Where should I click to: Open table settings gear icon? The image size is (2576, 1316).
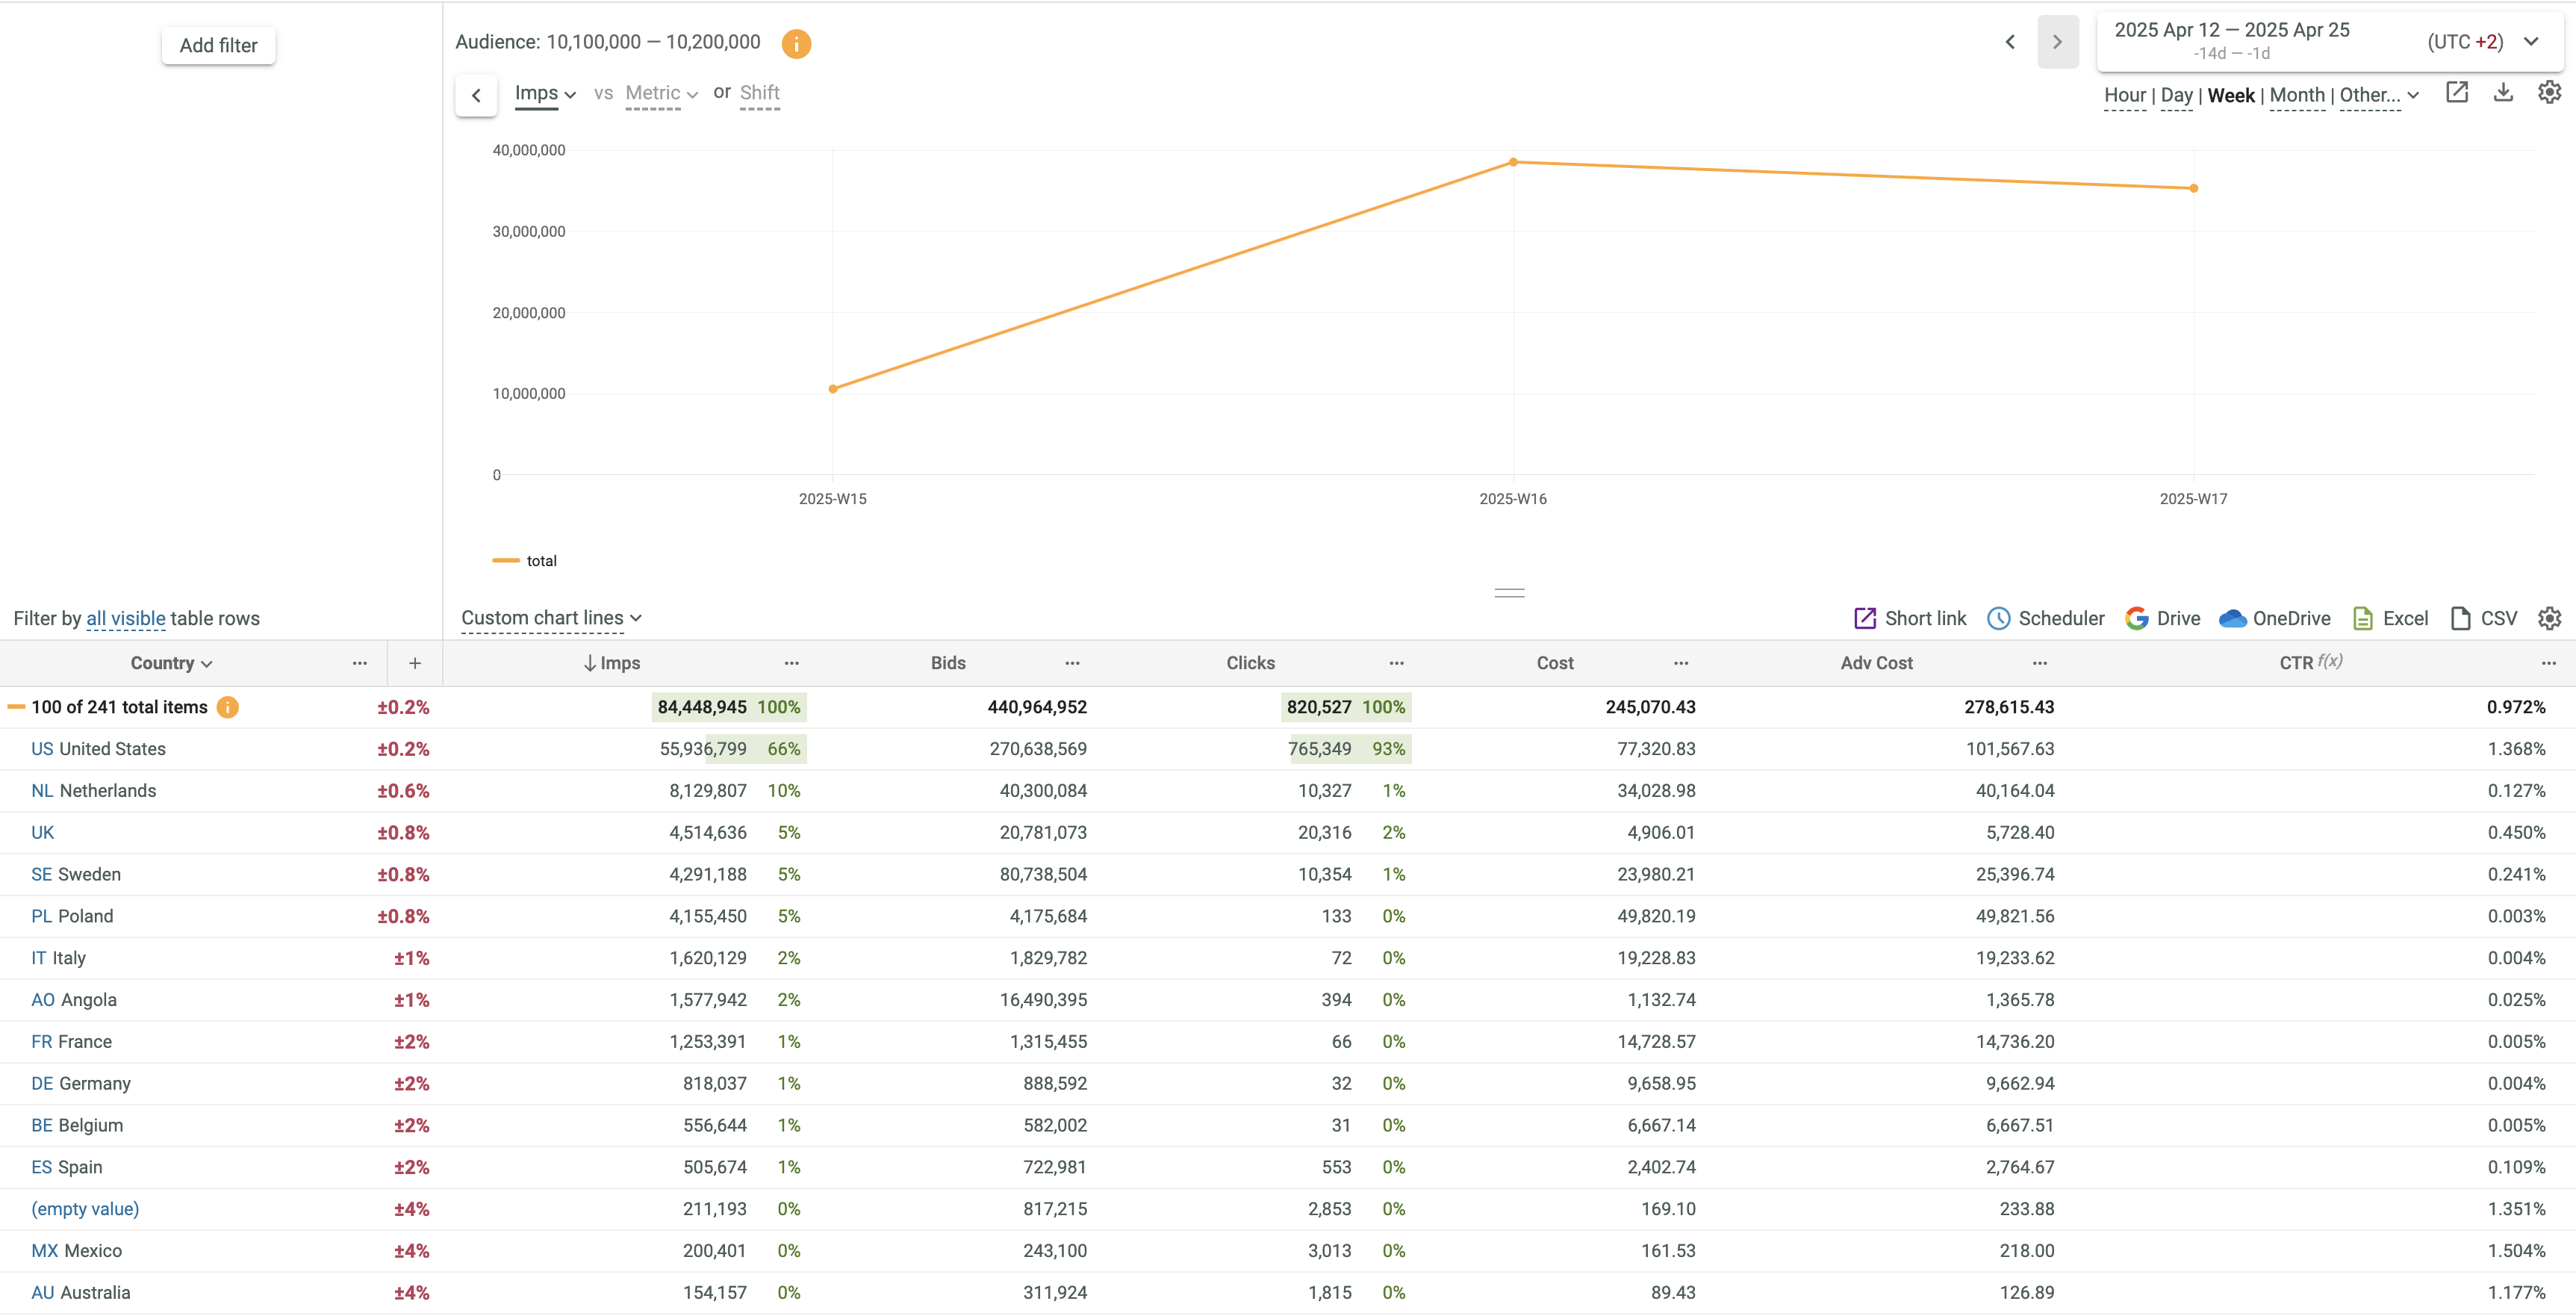pos(2549,618)
